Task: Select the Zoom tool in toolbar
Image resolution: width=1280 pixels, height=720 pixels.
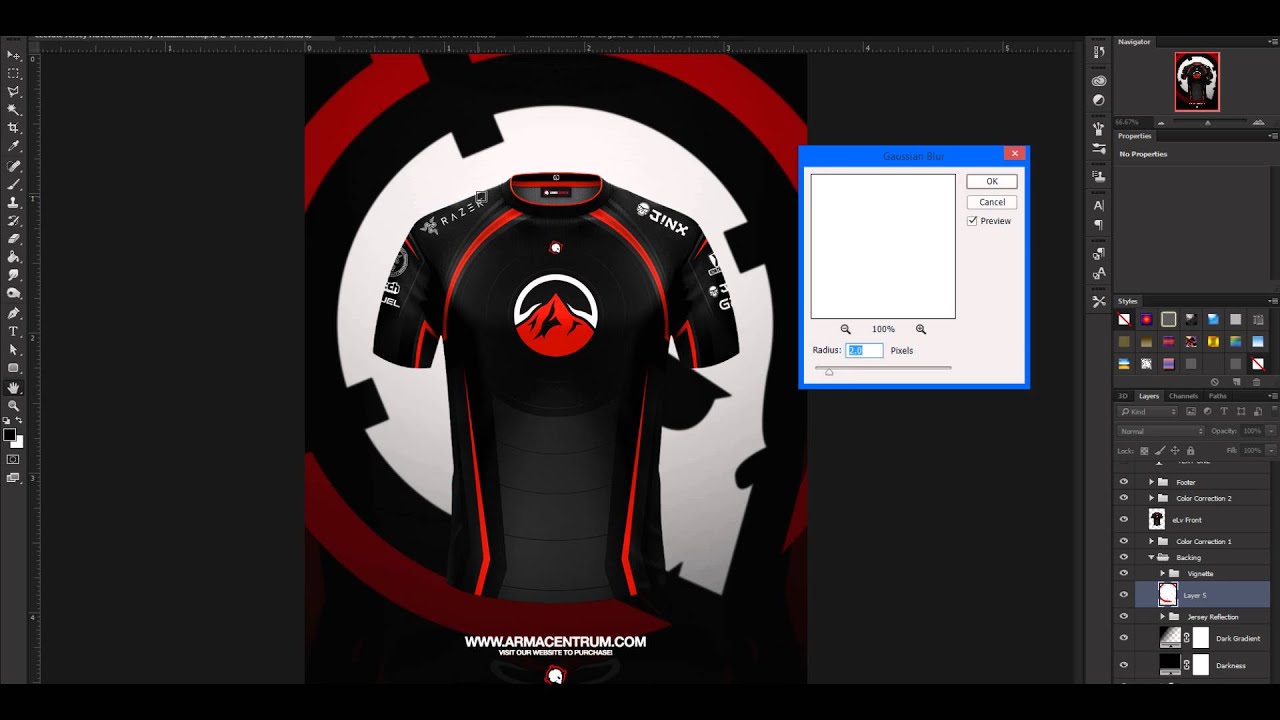Action: click(x=13, y=405)
